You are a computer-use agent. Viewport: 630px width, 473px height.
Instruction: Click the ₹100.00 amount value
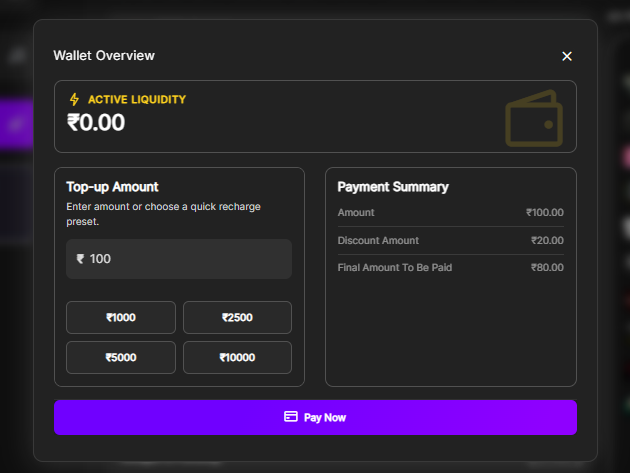point(545,212)
